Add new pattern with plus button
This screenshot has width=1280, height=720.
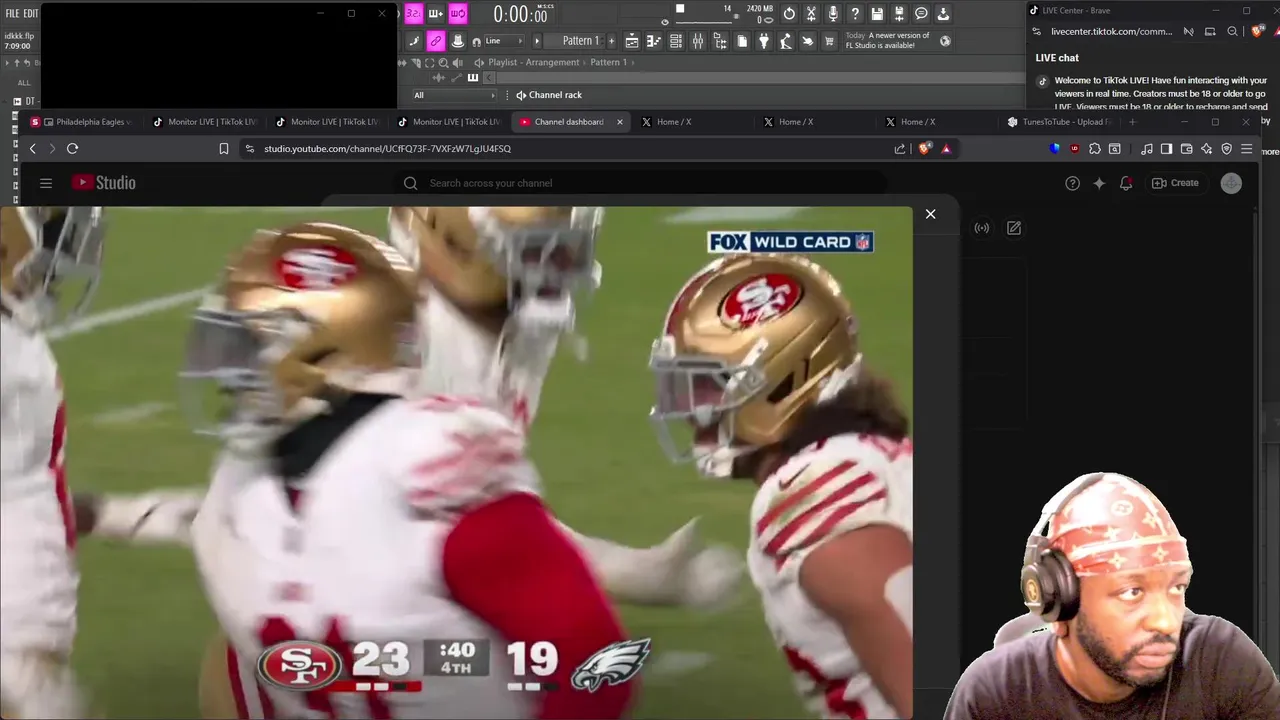click(610, 41)
